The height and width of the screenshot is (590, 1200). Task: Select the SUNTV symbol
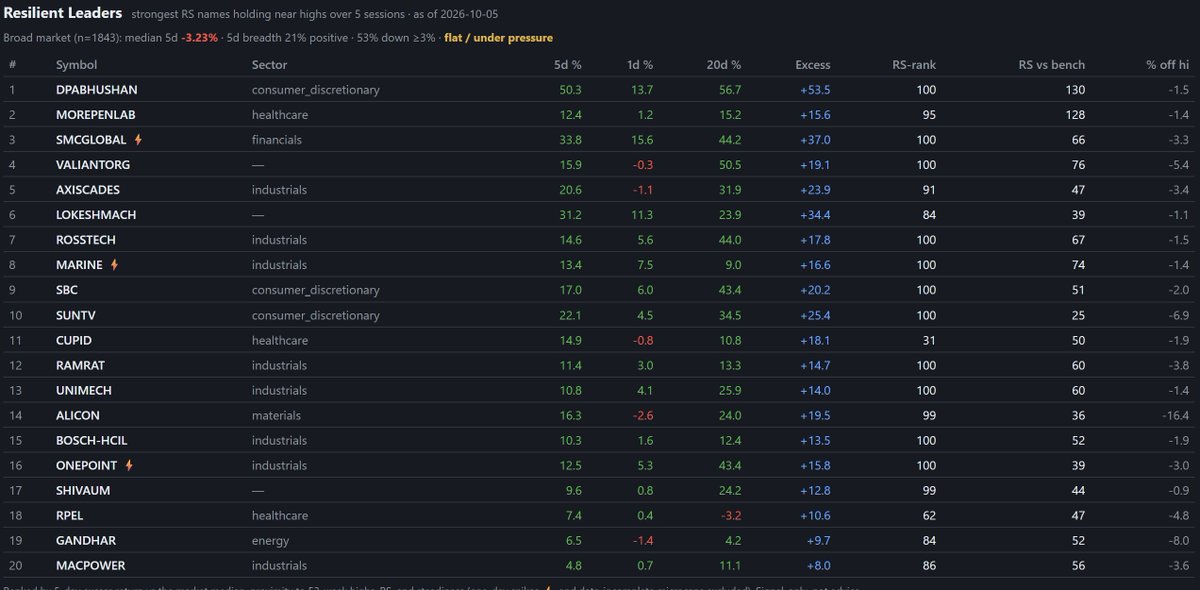[x=76, y=315]
